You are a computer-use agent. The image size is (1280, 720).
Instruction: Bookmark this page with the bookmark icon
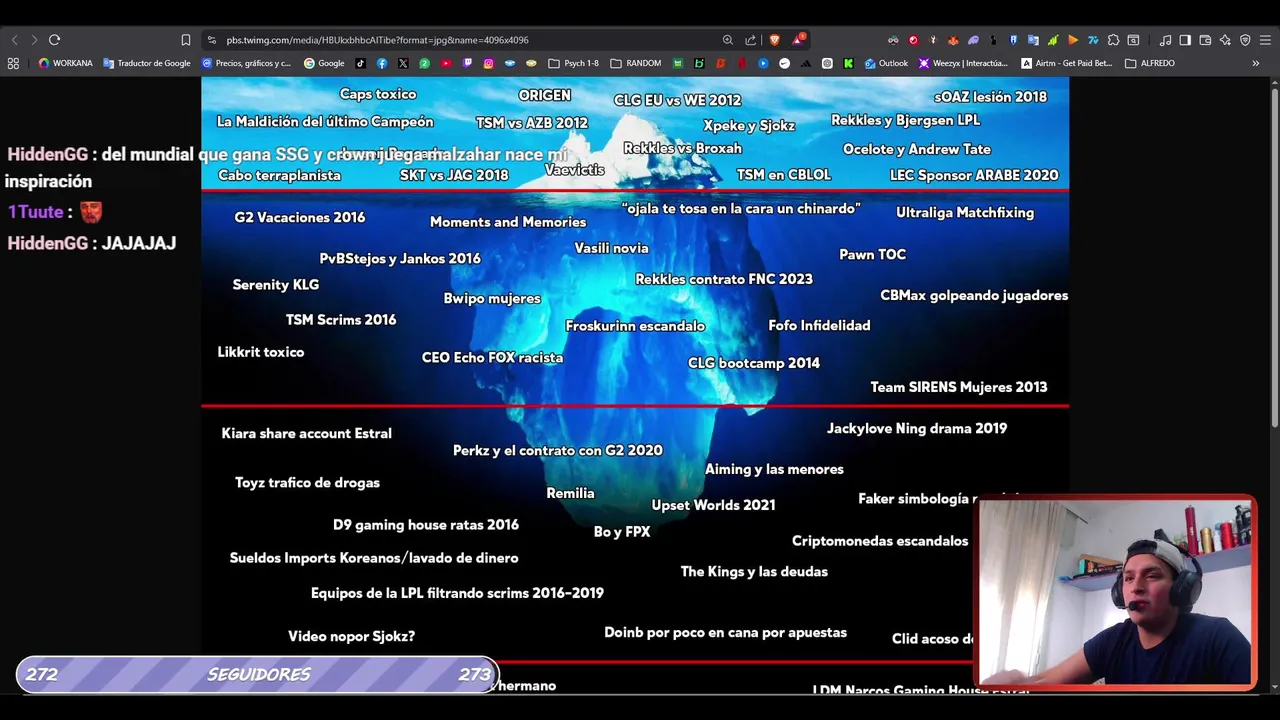pyautogui.click(x=185, y=40)
